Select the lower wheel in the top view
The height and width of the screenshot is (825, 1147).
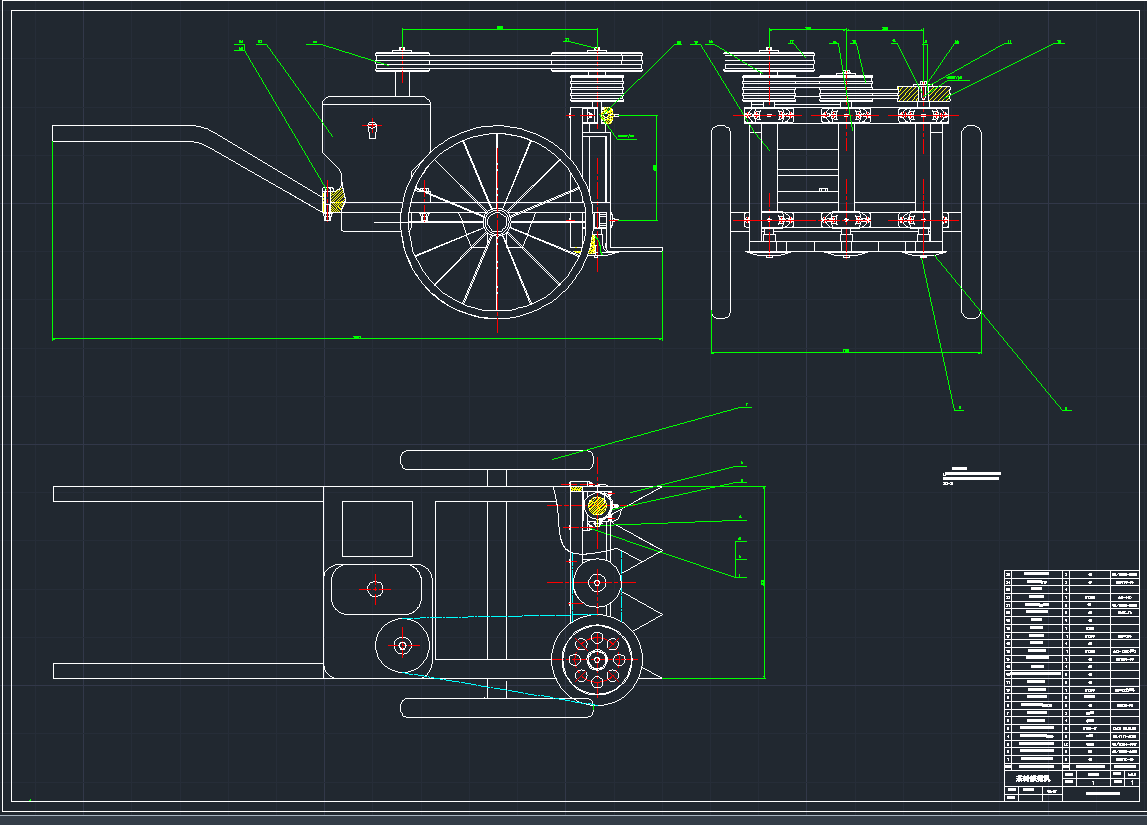coord(497,708)
